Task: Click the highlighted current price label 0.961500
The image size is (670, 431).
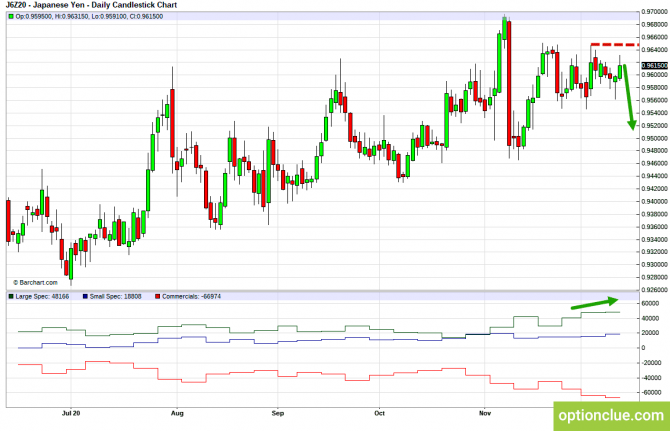Action: click(654, 65)
